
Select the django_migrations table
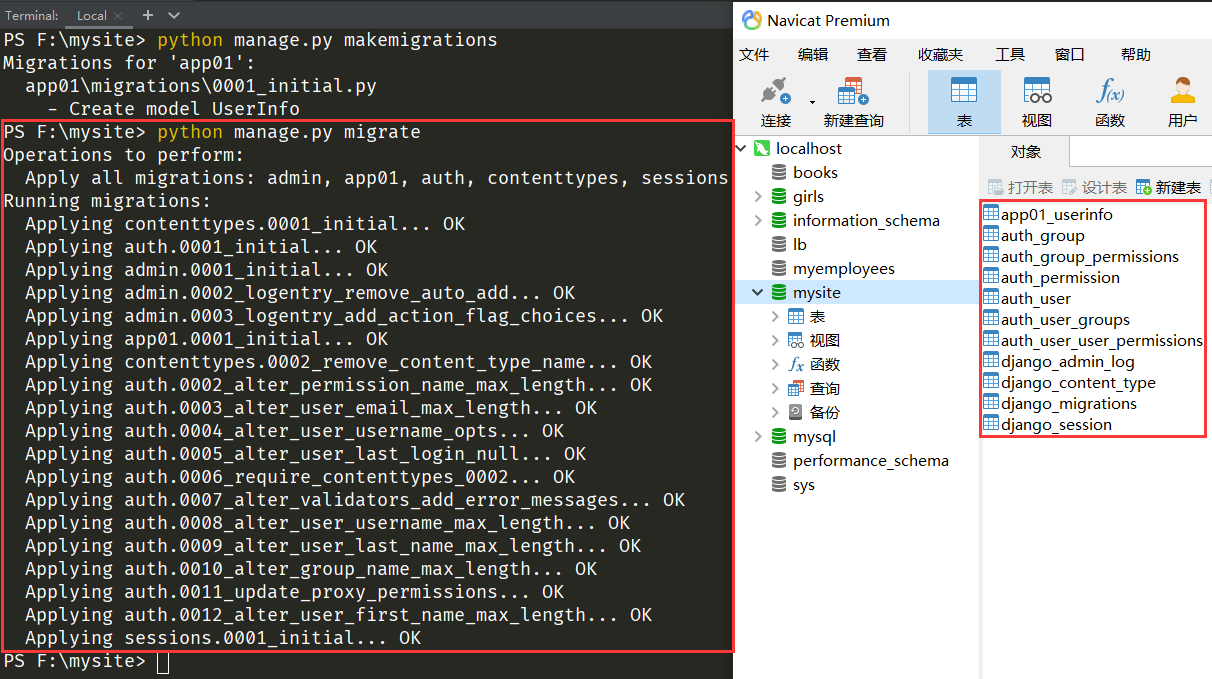(1068, 404)
